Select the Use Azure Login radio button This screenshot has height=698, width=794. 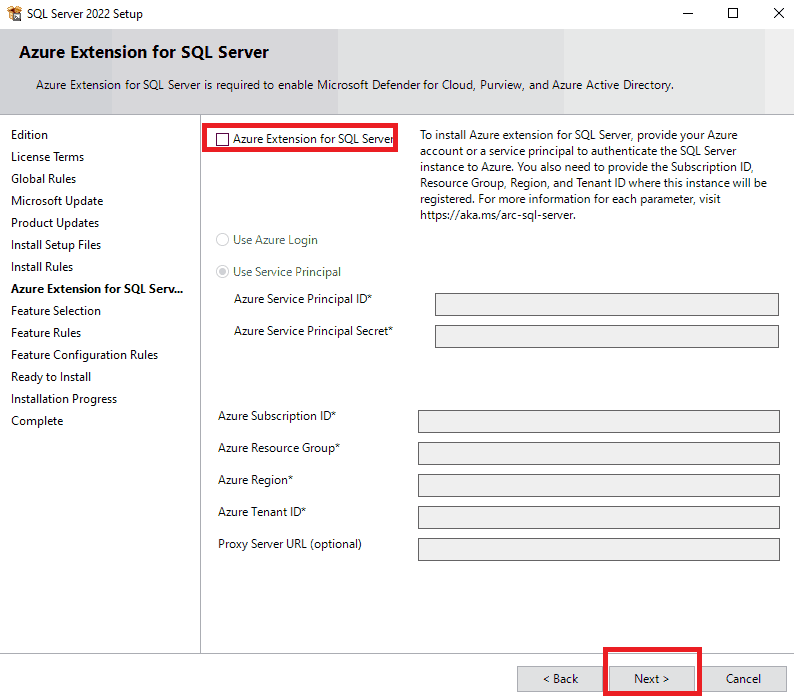click(223, 240)
